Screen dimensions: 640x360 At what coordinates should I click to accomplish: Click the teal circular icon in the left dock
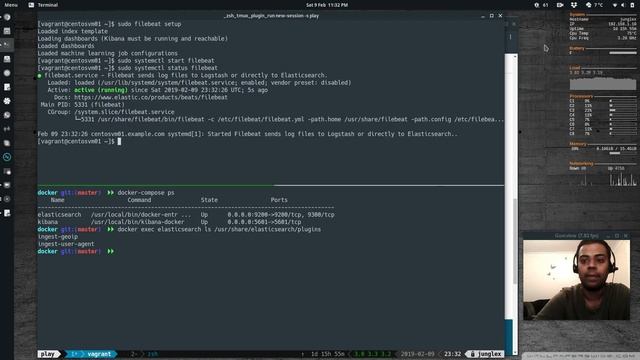pos(7,157)
